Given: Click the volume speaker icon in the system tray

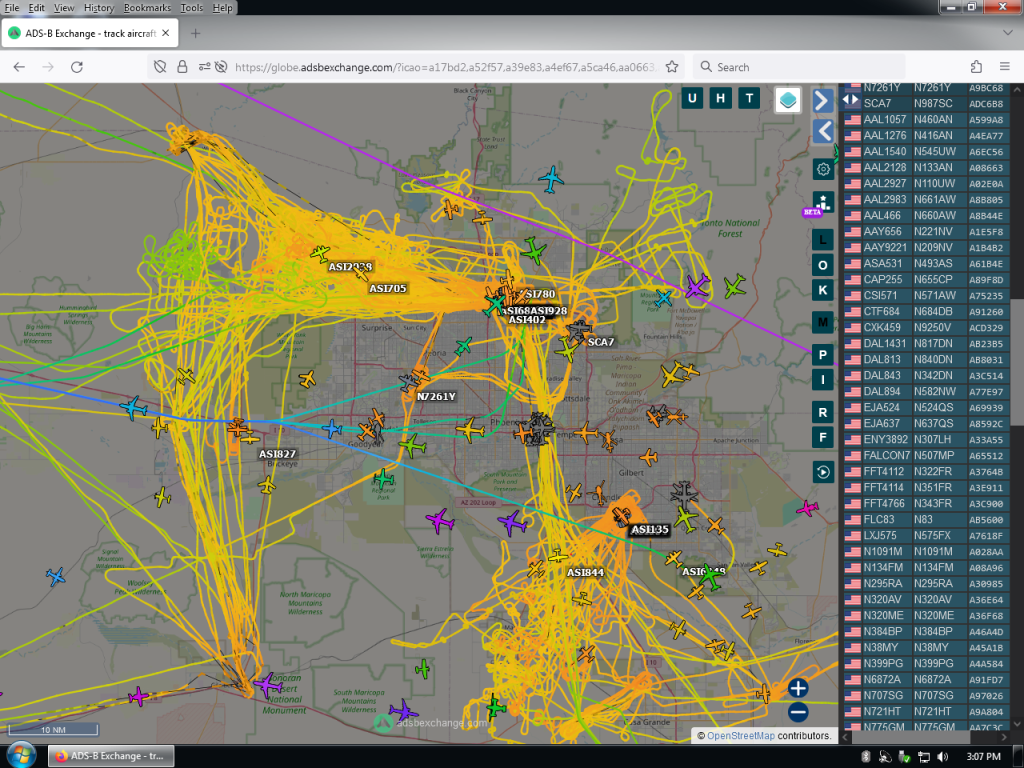Looking at the screenshot, I should tap(942, 757).
